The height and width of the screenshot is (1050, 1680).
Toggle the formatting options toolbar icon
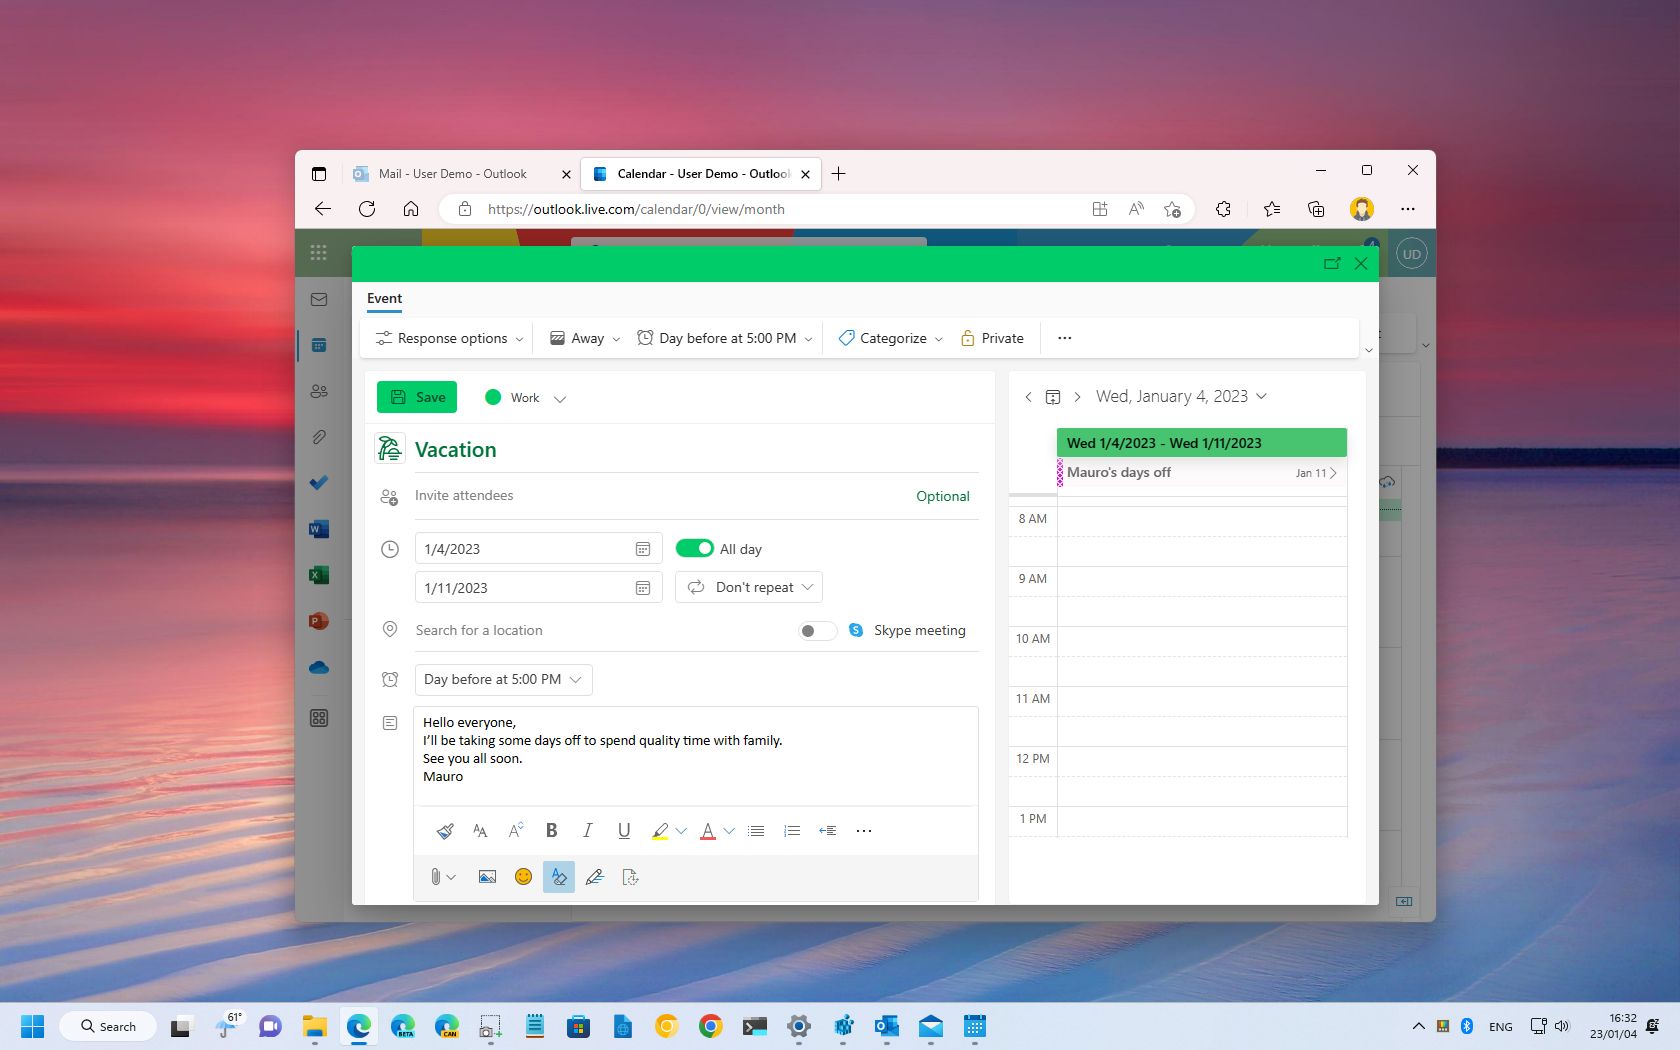559,877
